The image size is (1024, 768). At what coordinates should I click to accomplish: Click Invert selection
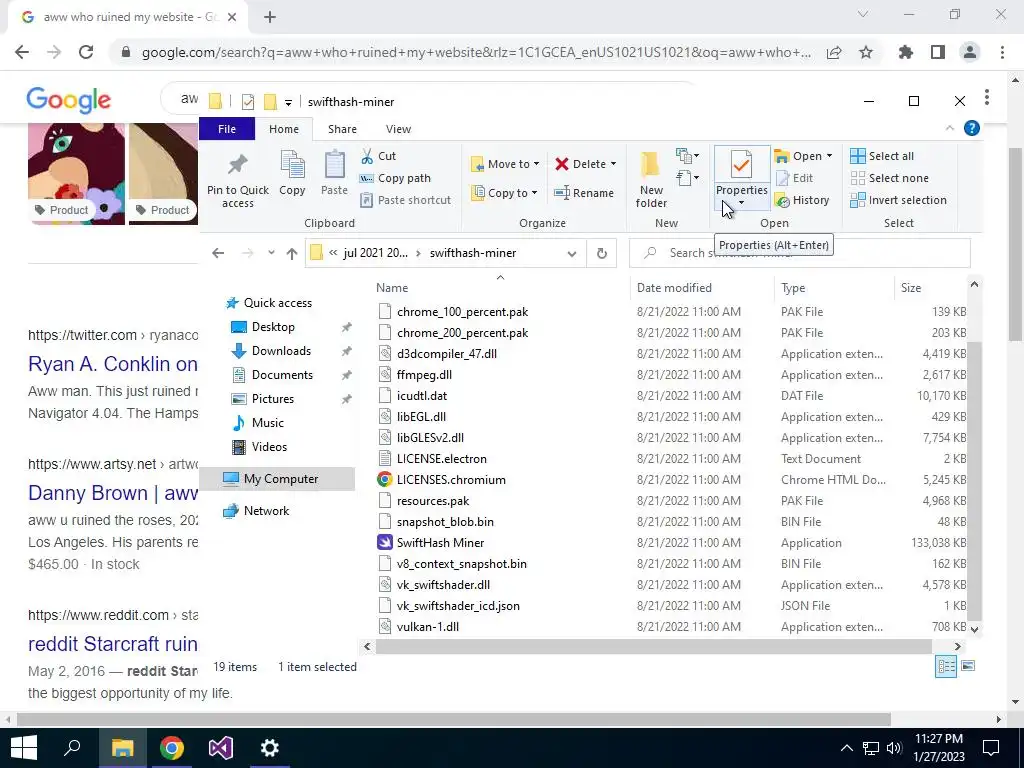coord(899,200)
